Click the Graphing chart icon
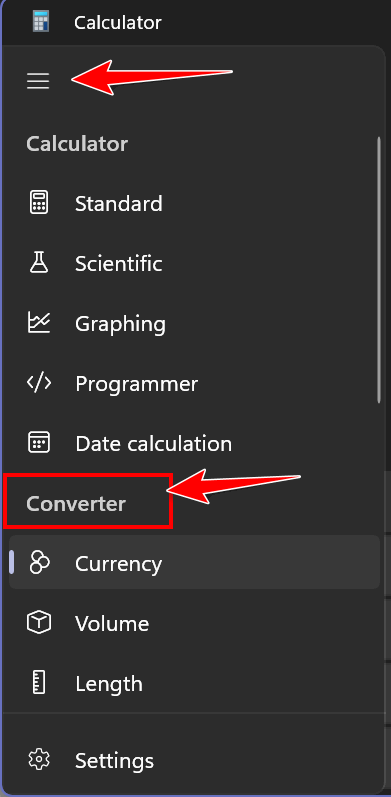Screen dimensions: 391x797 pos(39,323)
